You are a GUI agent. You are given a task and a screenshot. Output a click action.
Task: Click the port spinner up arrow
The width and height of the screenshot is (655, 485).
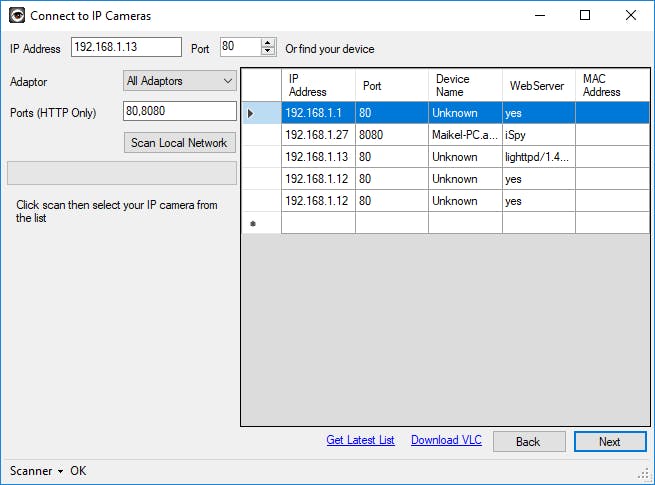click(x=268, y=43)
